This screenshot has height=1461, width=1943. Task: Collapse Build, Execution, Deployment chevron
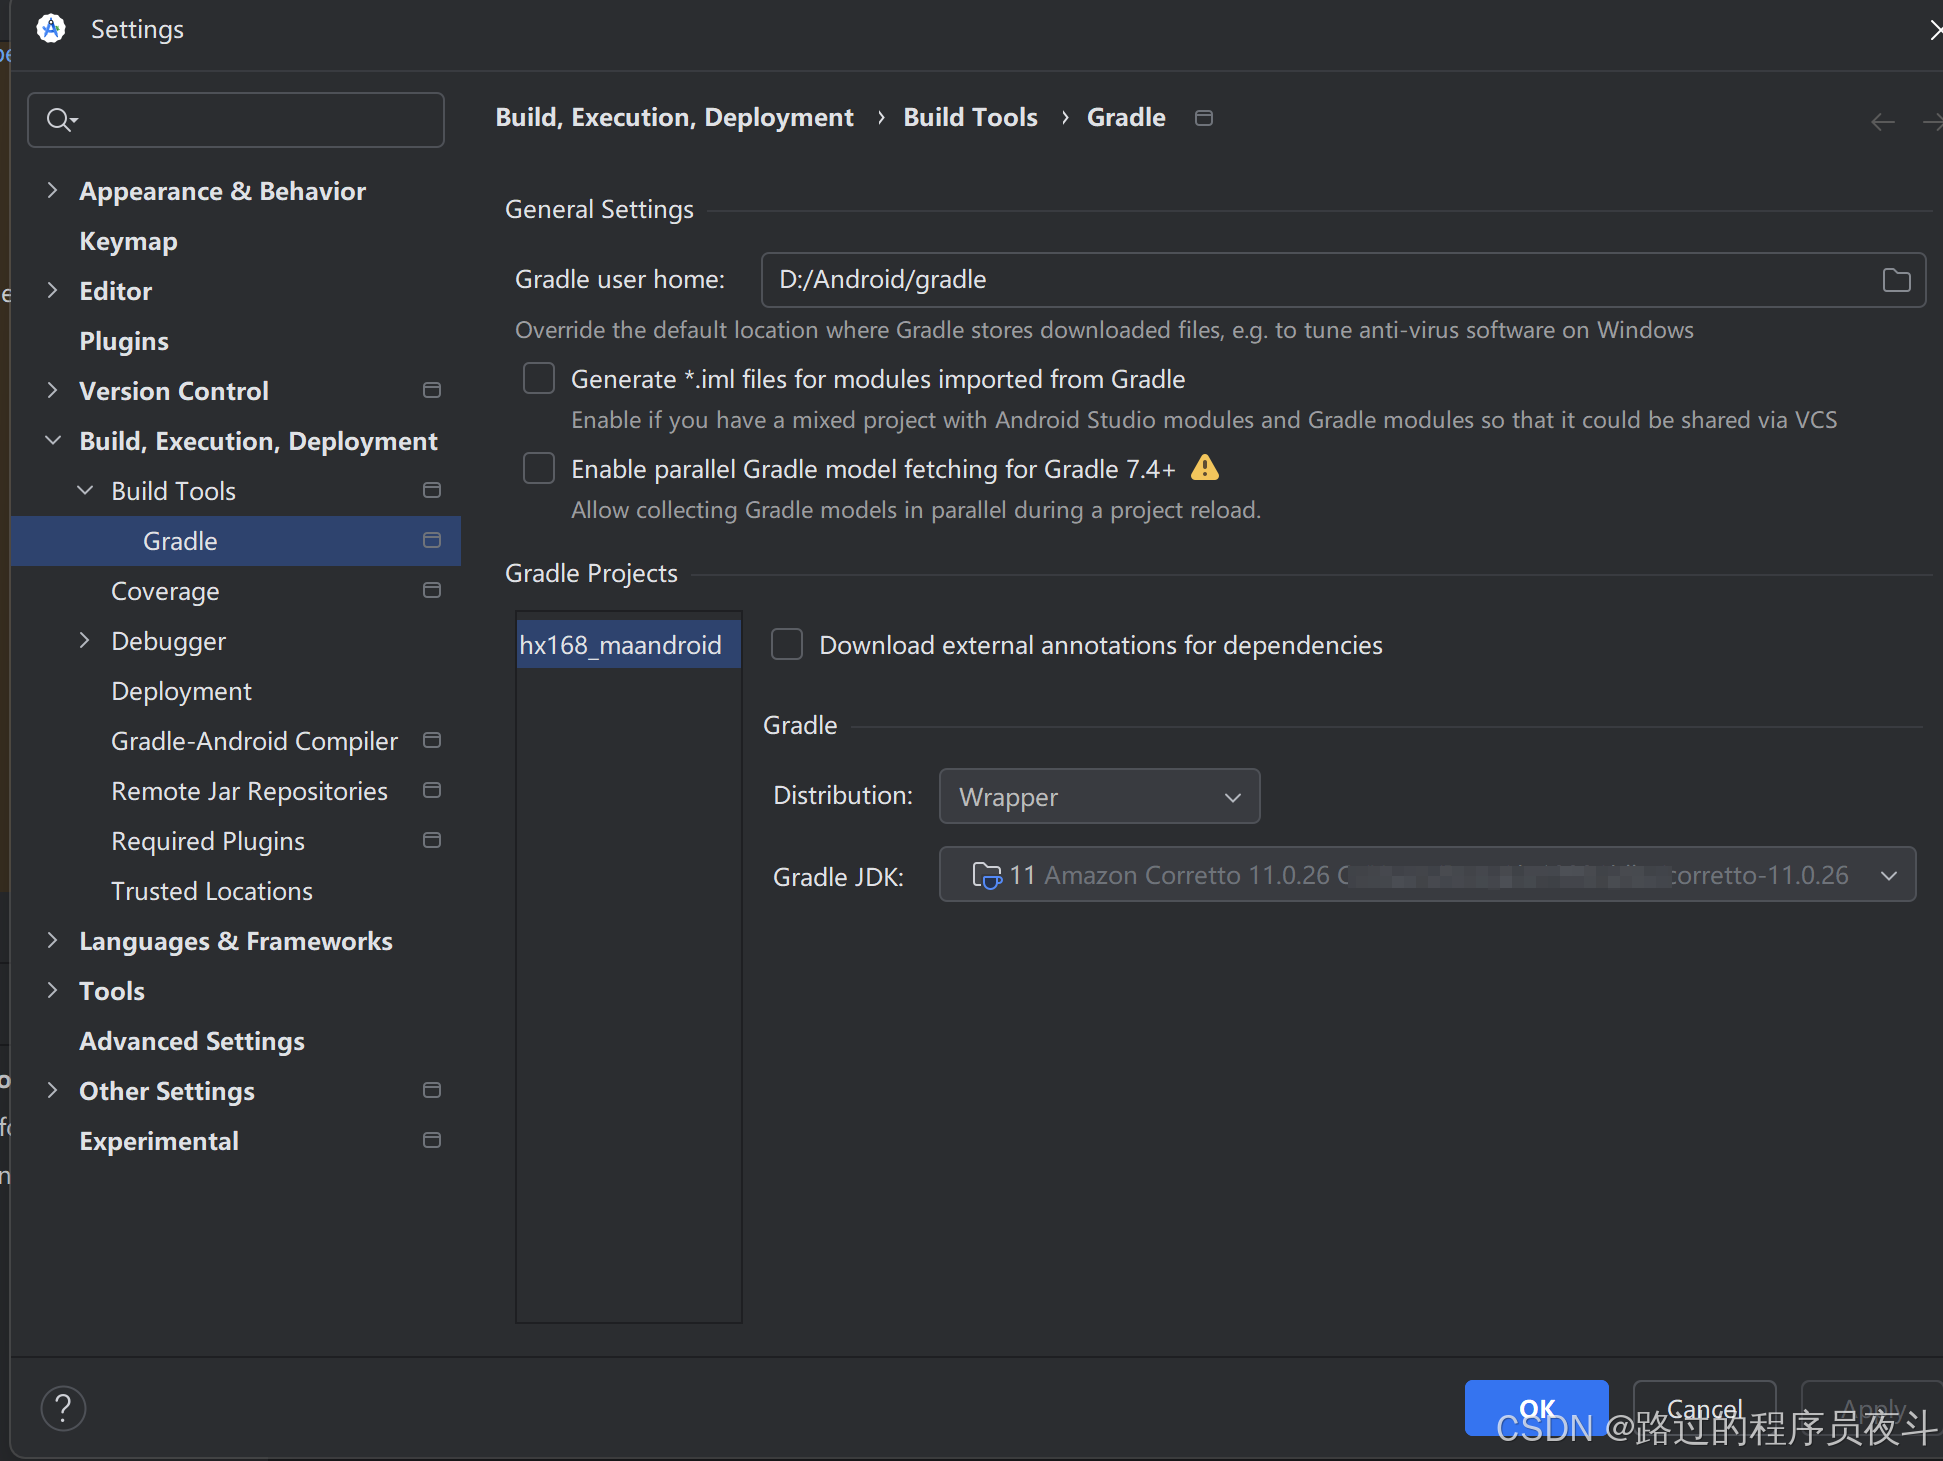point(52,440)
